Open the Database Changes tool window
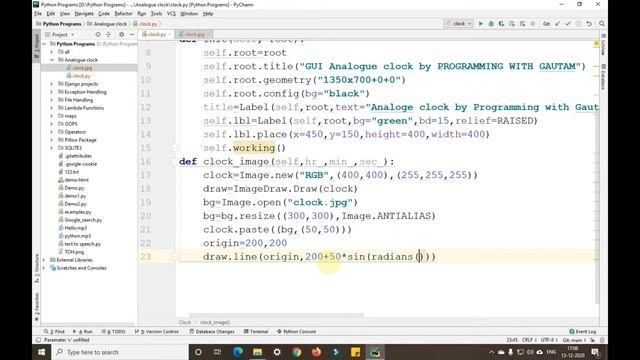640x360 pixels. (x=212, y=331)
